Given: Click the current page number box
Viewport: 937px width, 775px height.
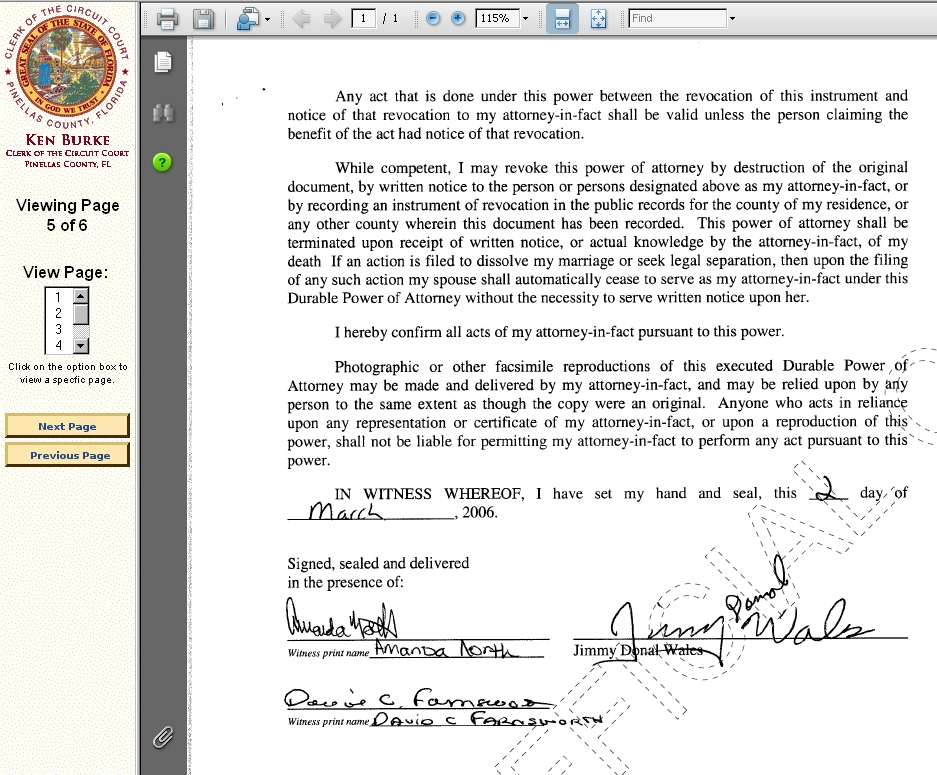Looking at the screenshot, I should (364, 18).
